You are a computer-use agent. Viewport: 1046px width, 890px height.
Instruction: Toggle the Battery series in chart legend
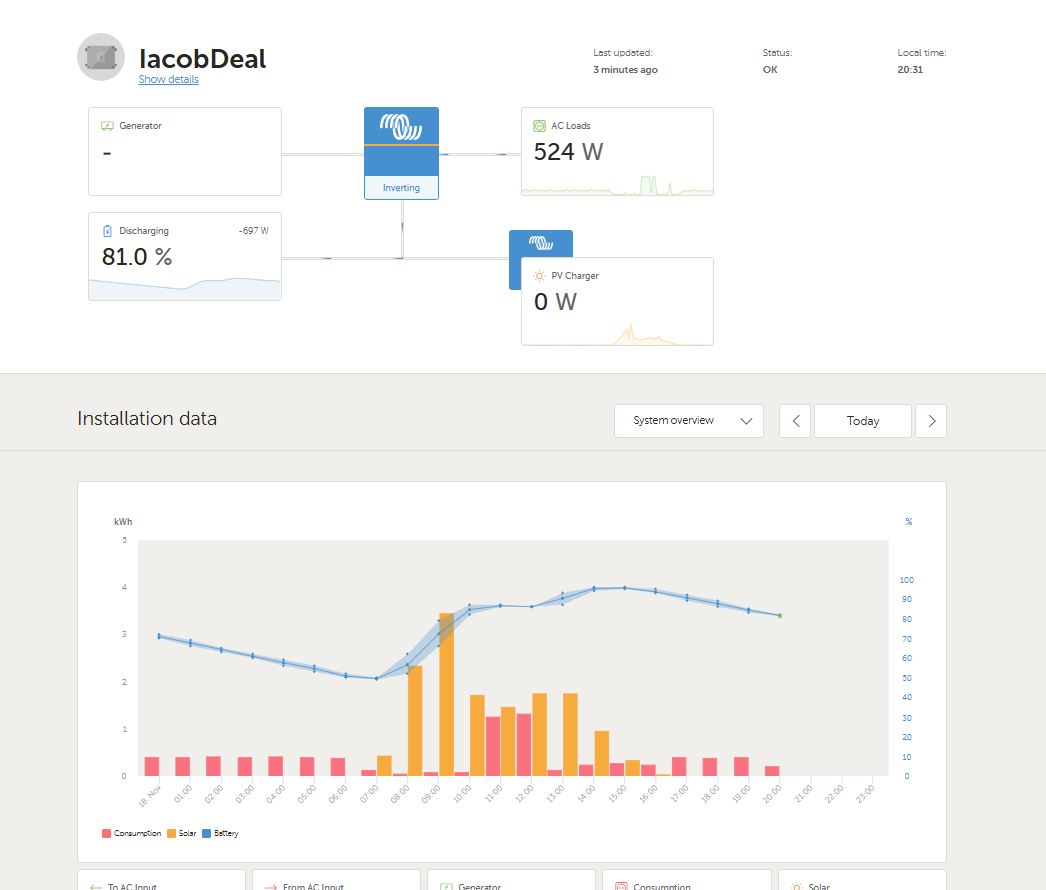[220, 833]
